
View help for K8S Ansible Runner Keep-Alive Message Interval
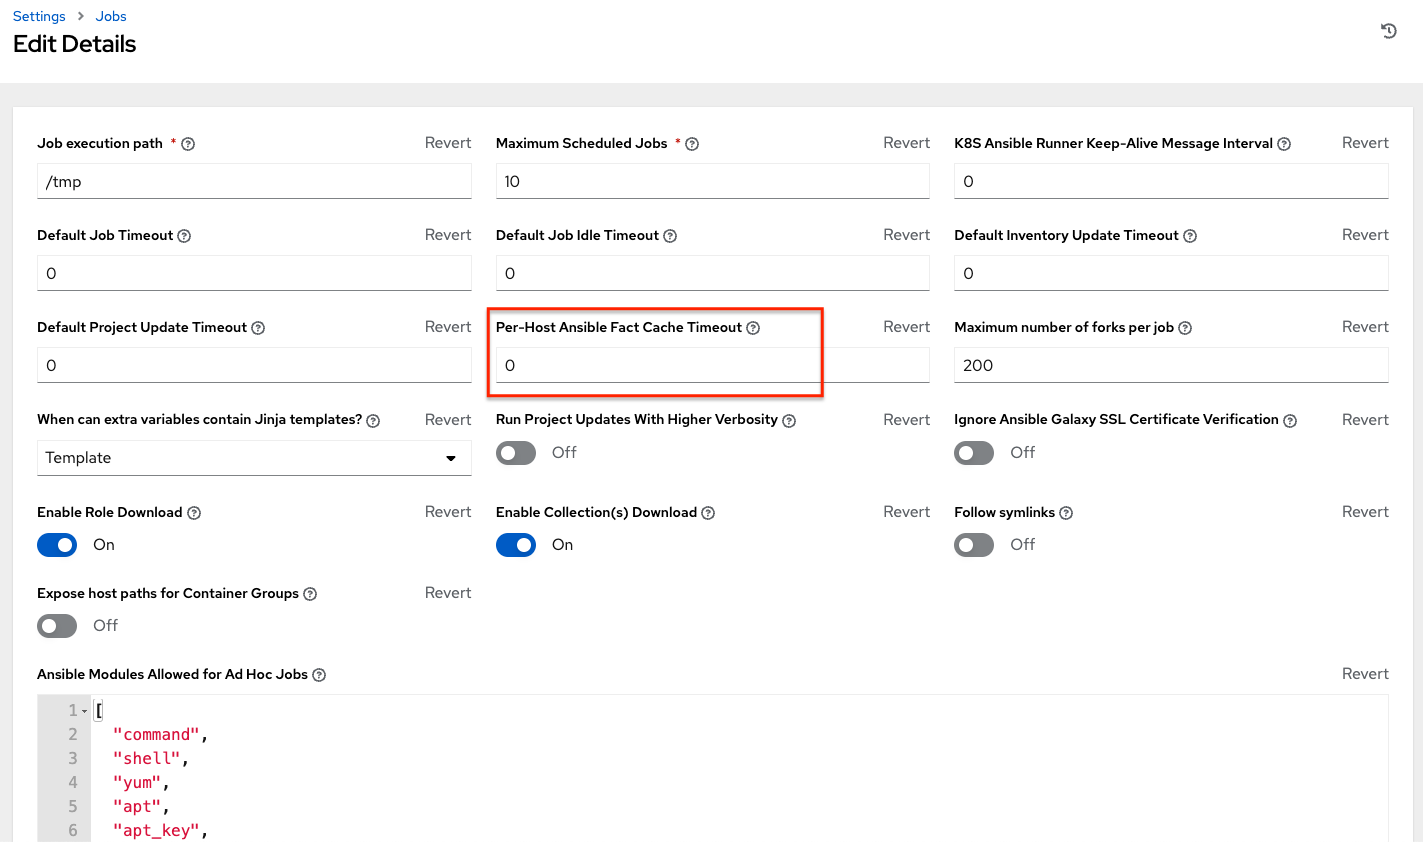pyautogui.click(x=1283, y=143)
